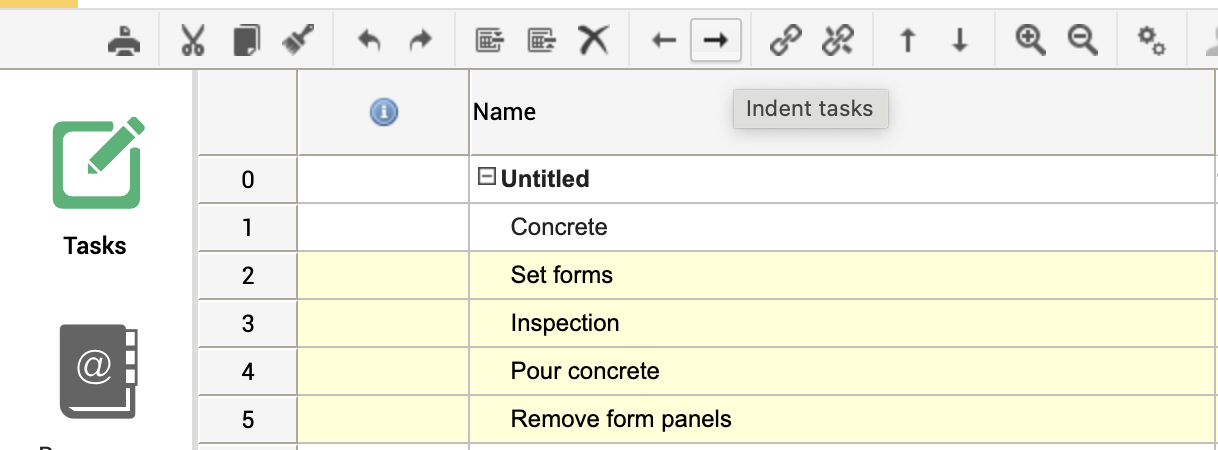Open the Resources address book view
The image size is (1218, 450).
[96, 371]
